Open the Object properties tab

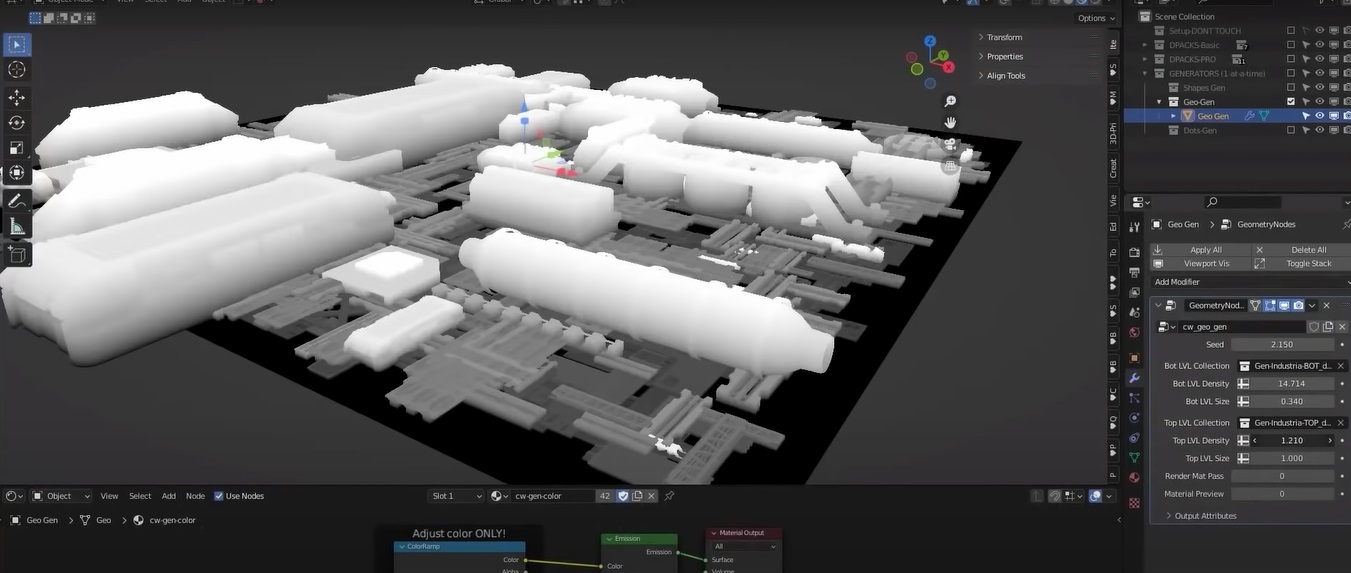coord(1134,358)
